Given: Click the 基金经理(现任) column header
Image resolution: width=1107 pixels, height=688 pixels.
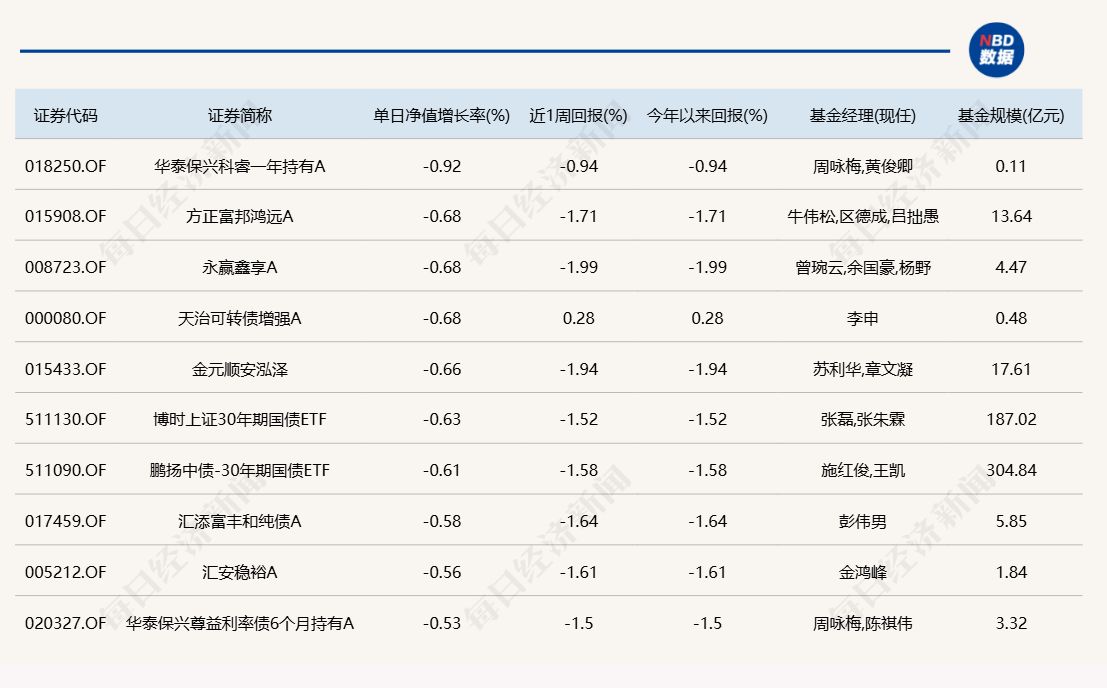Looking at the screenshot, I should pos(862,115).
